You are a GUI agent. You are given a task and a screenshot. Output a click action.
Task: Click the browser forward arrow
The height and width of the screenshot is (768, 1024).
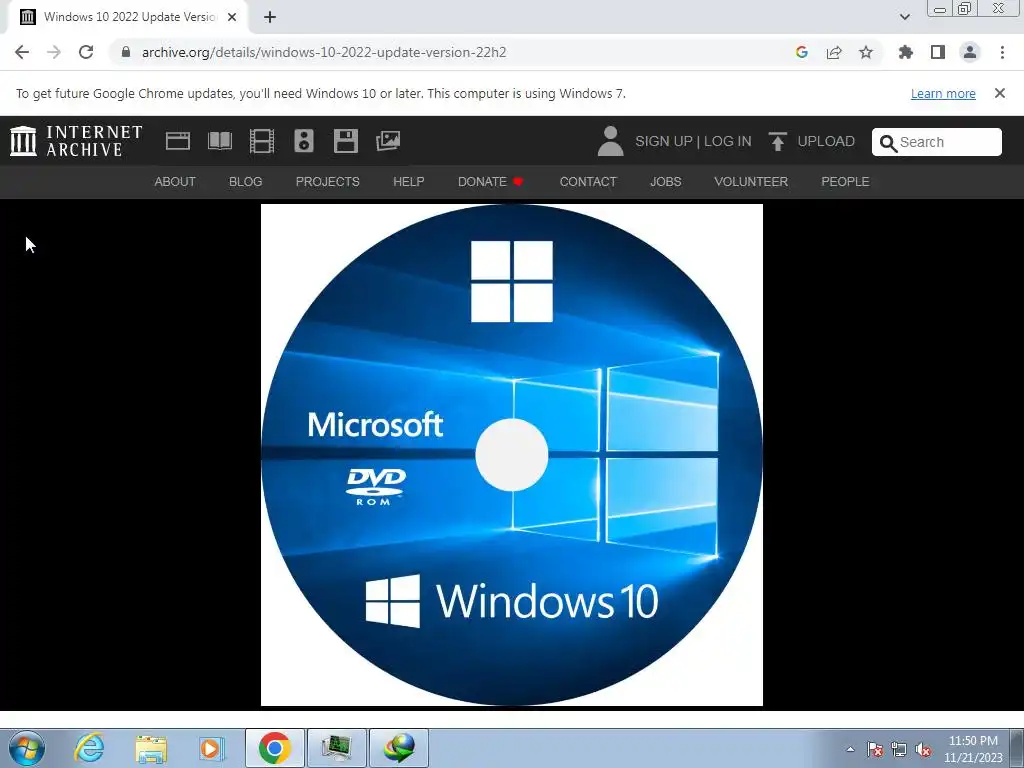[54, 52]
